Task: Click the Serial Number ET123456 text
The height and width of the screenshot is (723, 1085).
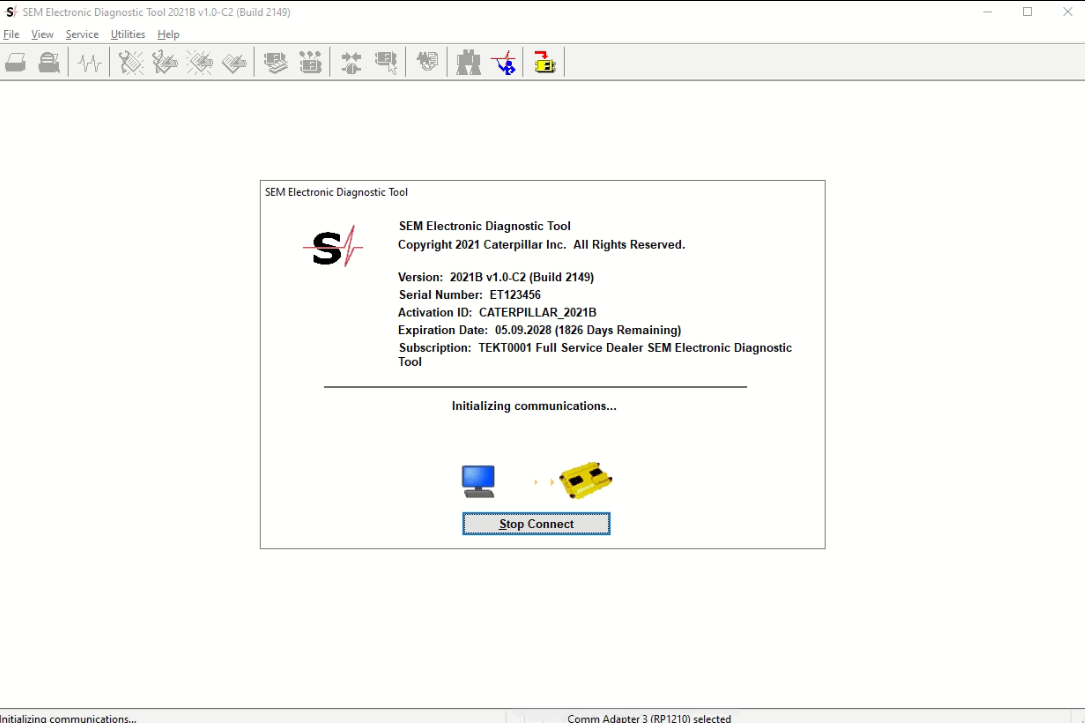Action: pos(470,295)
